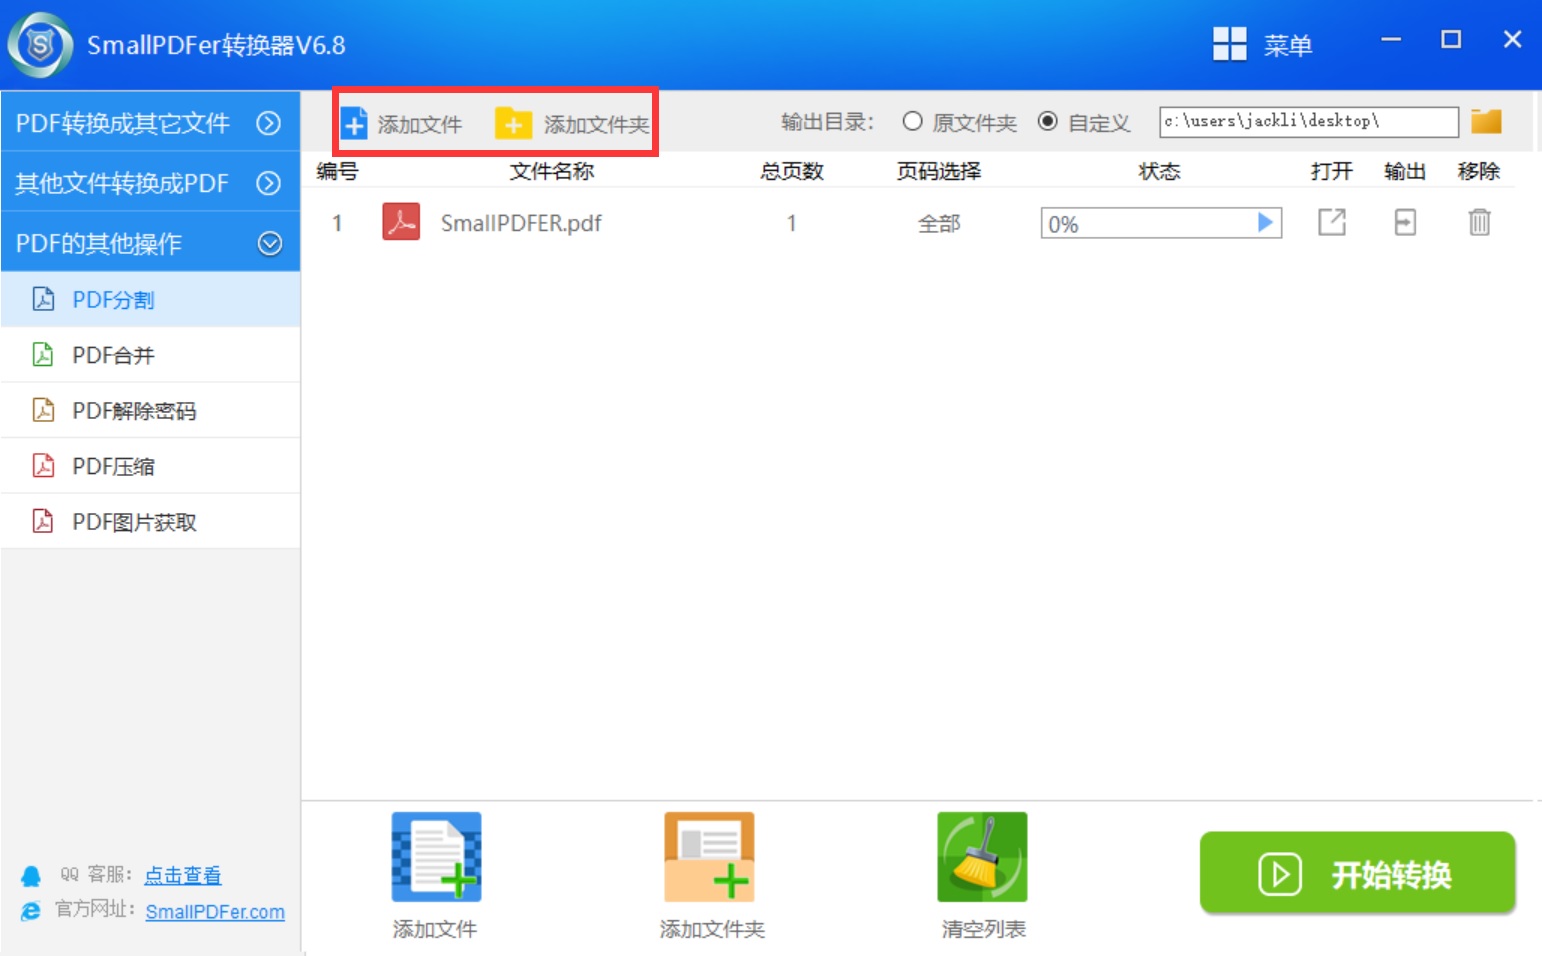Click 状态 column header
Image resolution: width=1542 pixels, height=956 pixels.
tap(1160, 171)
